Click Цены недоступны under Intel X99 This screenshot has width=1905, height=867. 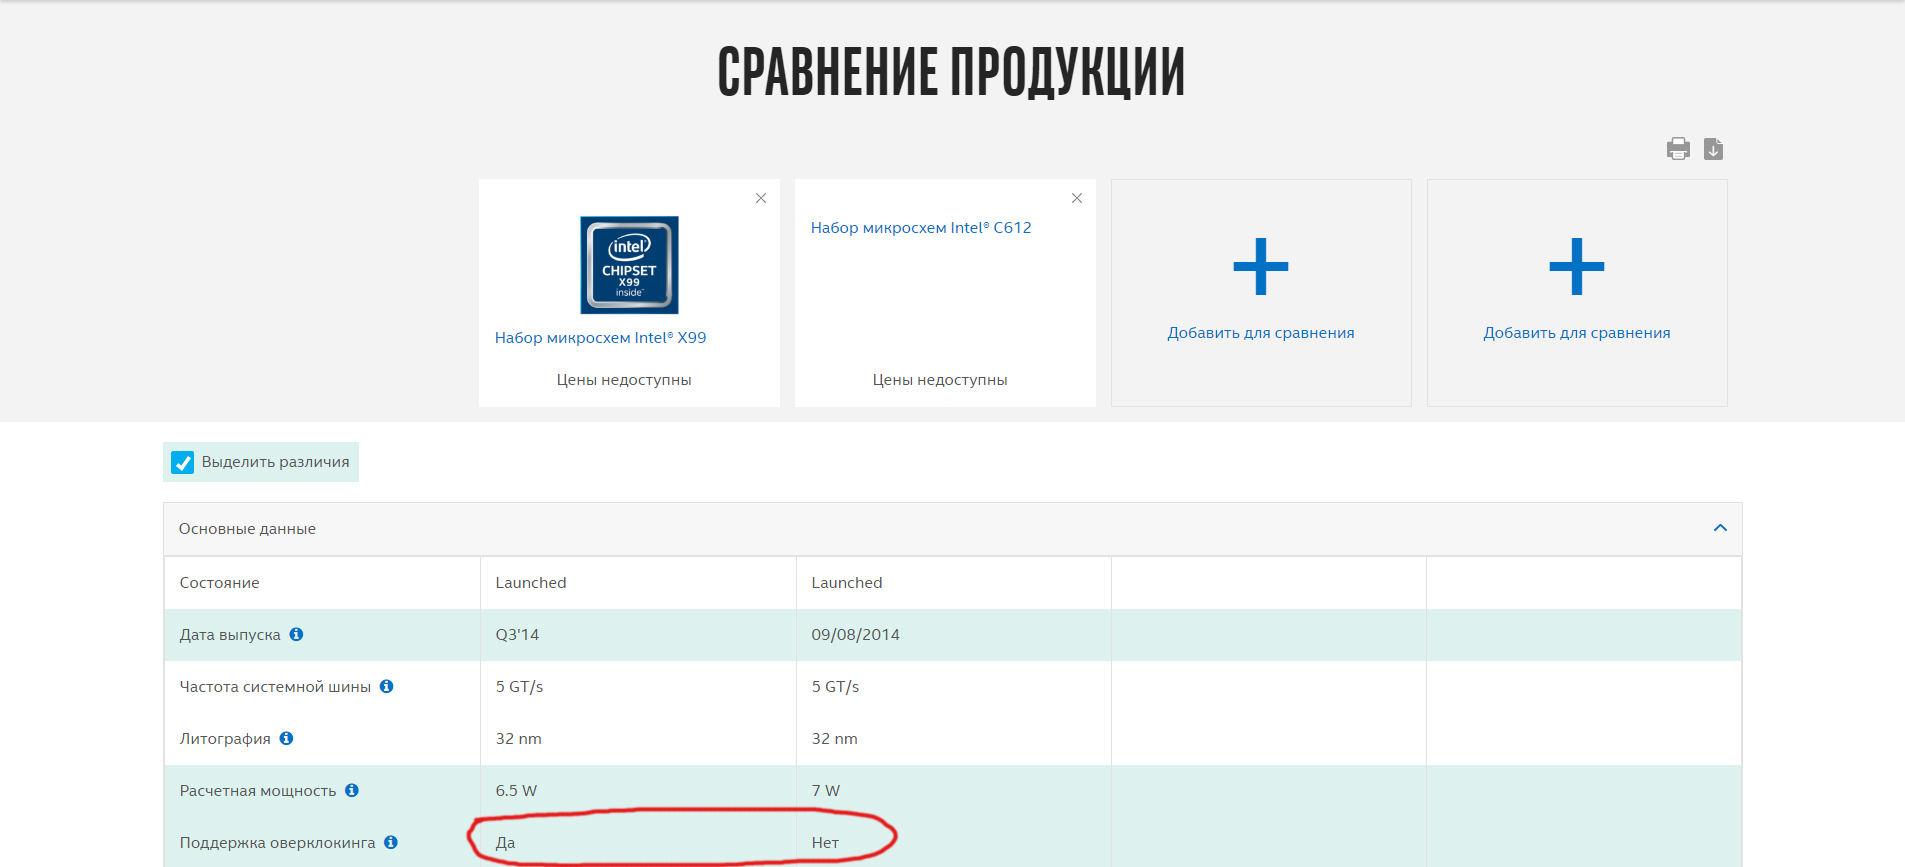624,380
